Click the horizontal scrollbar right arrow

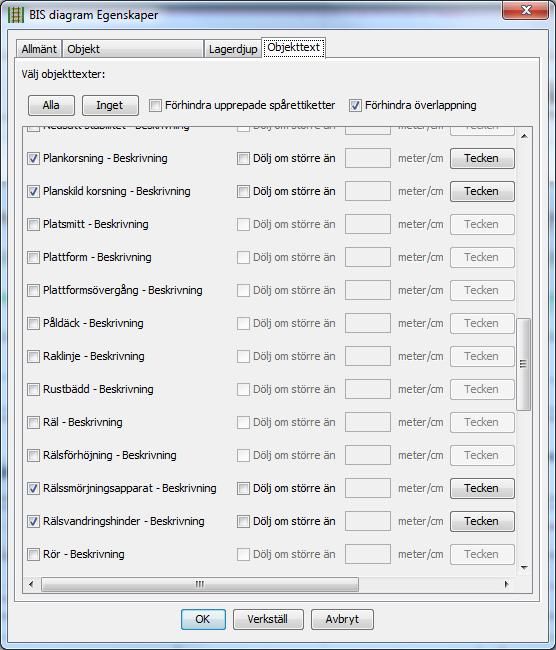click(x=506, y=585)
